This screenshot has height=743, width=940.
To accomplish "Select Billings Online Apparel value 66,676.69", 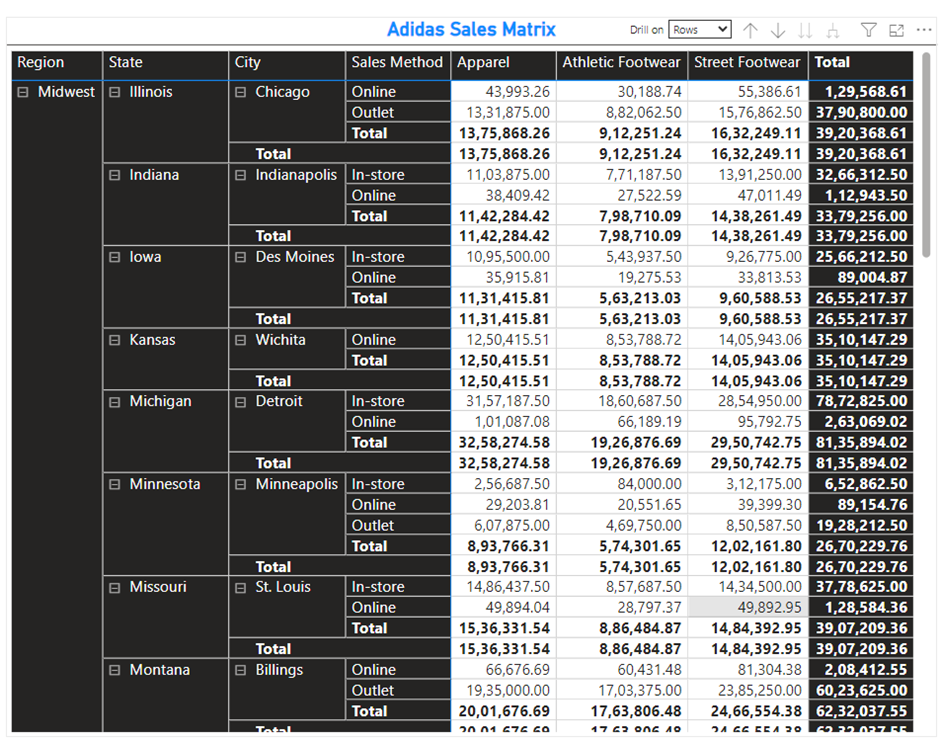I will click(504, 670).
